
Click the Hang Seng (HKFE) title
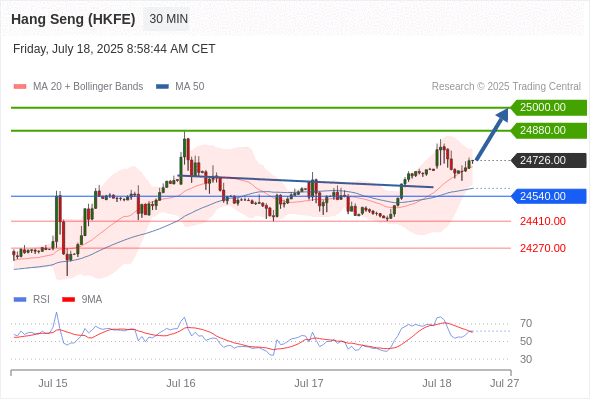(73, 19)
